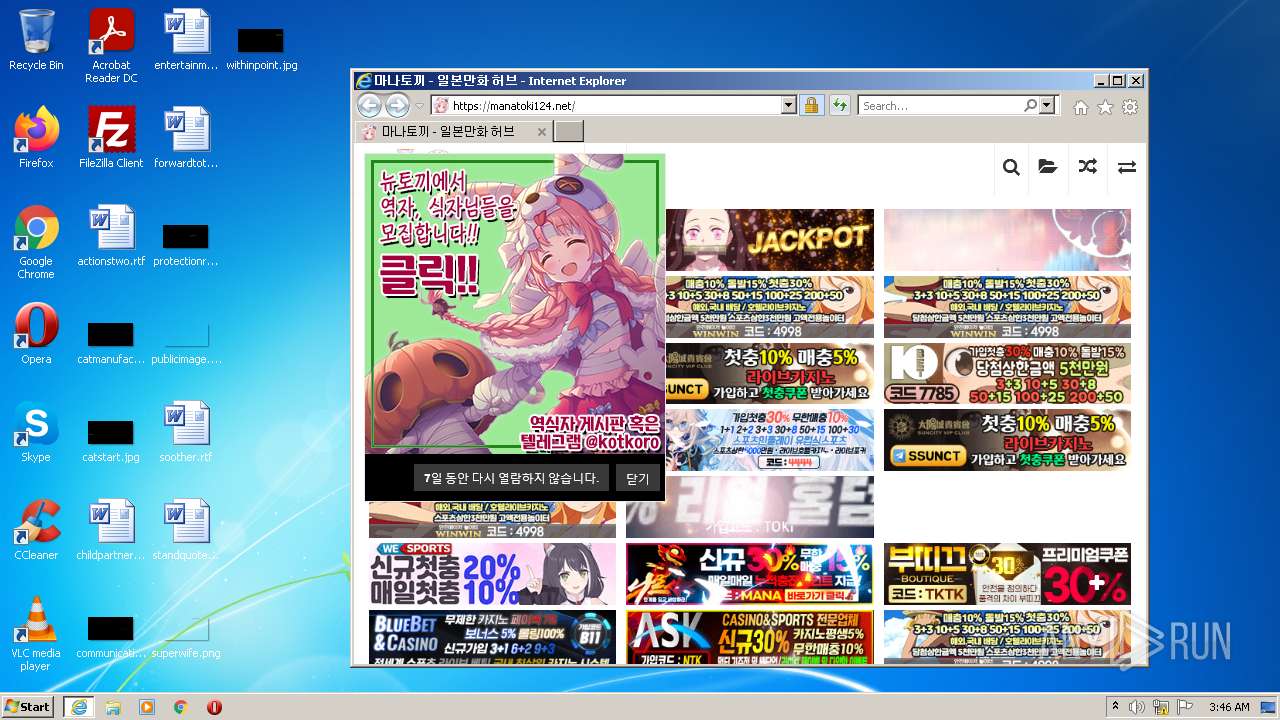This screenshot has height=720, width=1280.
Task: Click the Internet Explorer taskbar icon
Action: click(x=78, y=707)
